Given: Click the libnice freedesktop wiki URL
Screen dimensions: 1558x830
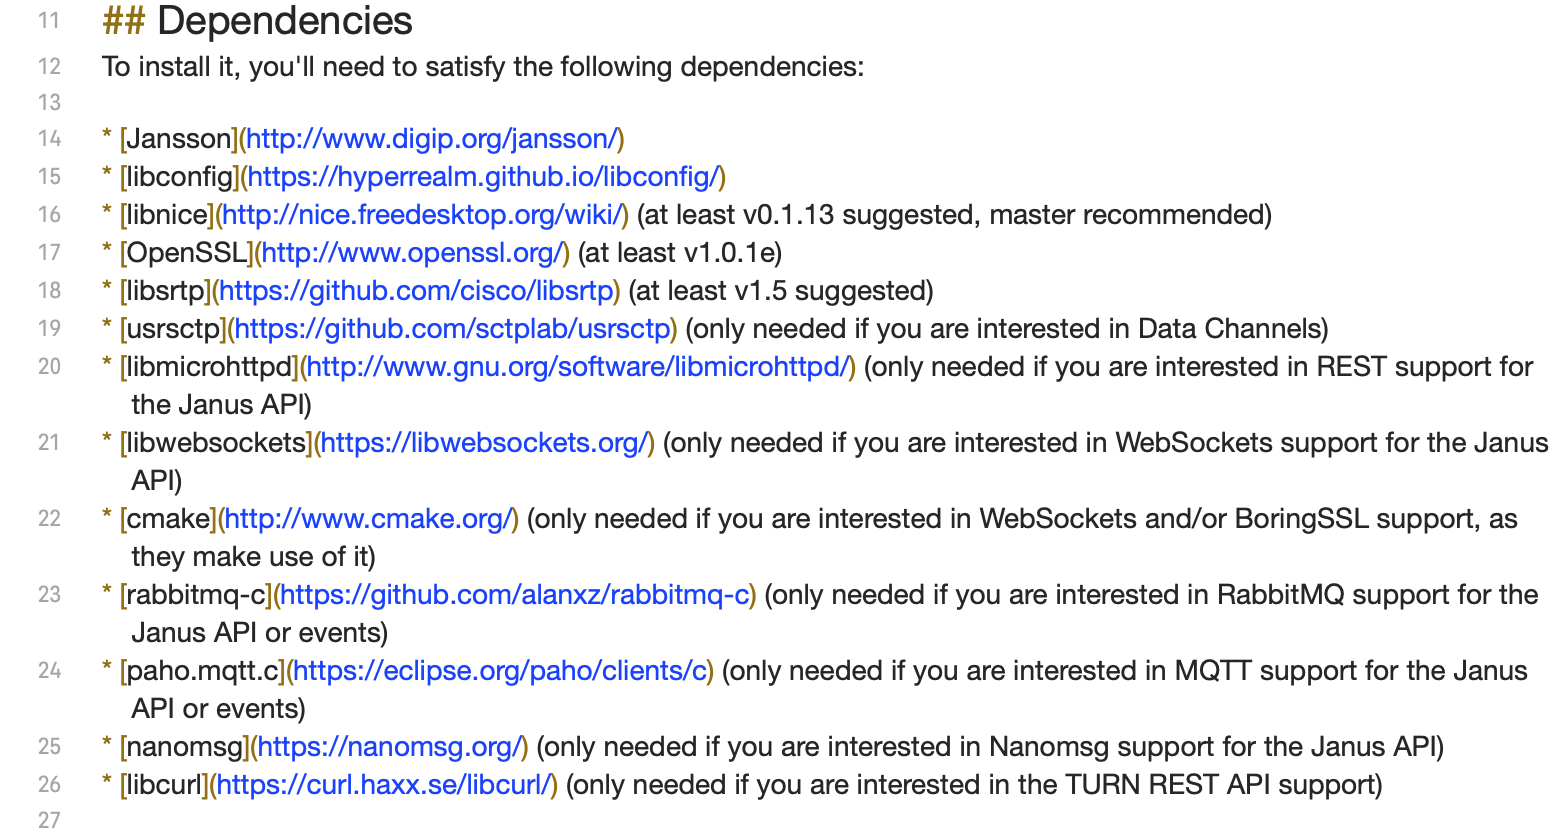Looking at the screenshot, I should point(421,215).
